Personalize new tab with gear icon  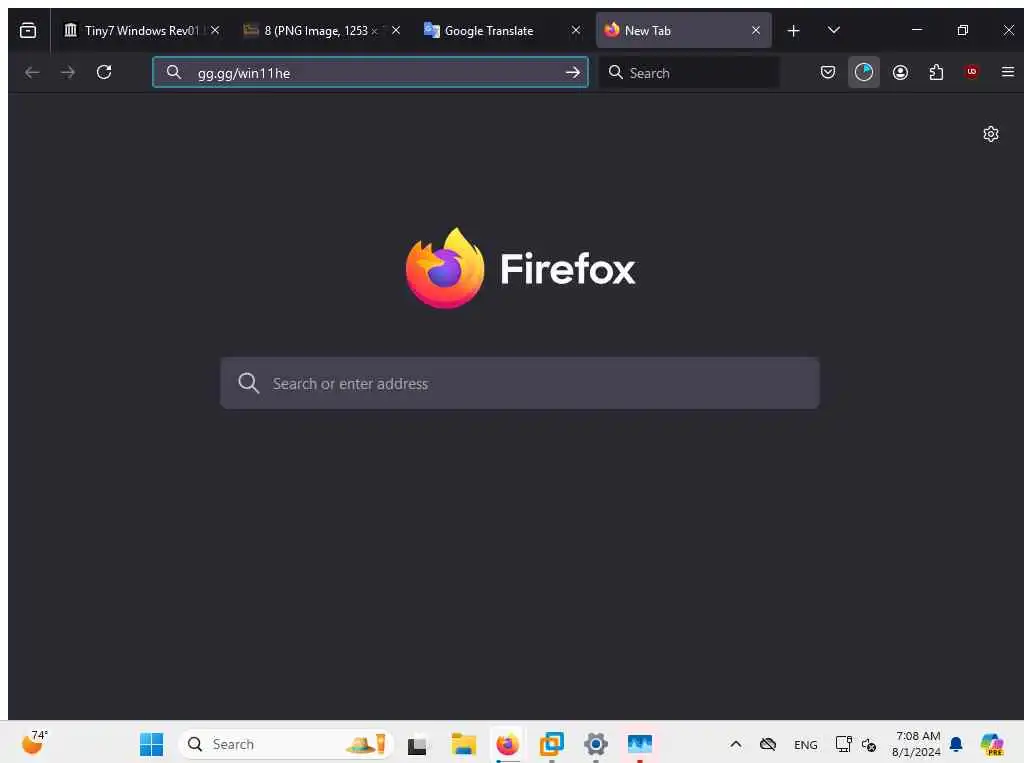(x=991, y=134)
